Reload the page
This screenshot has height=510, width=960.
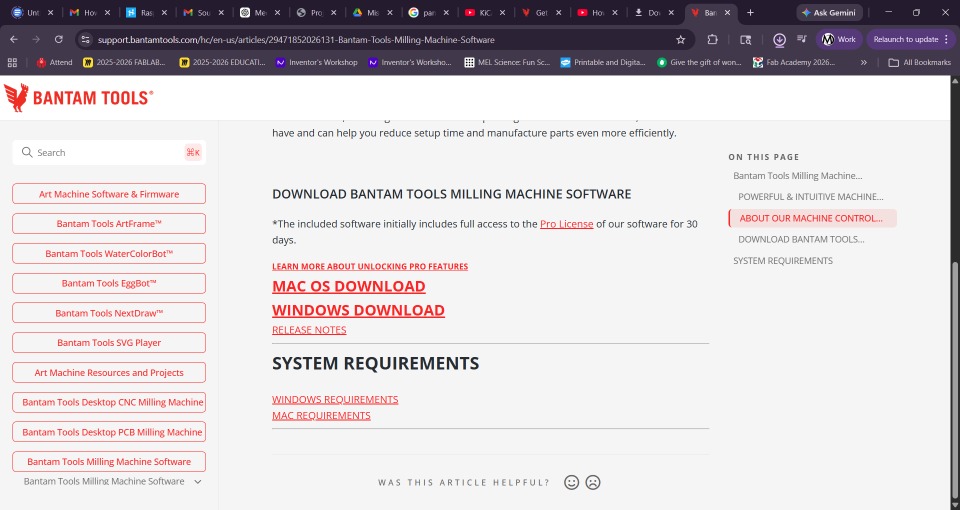[59, 39]
